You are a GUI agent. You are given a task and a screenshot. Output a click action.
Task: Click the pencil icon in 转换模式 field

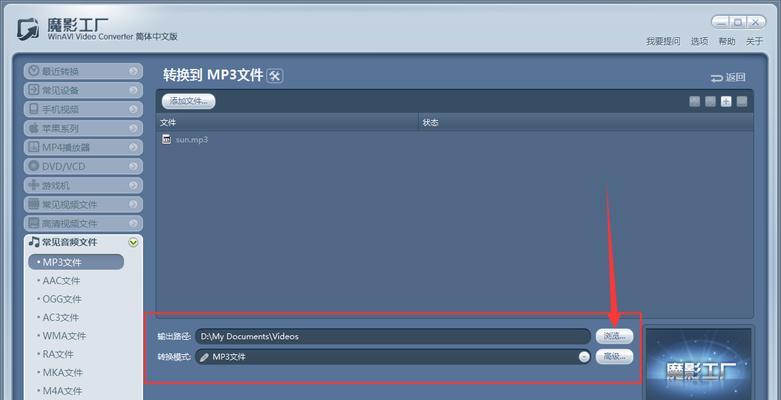click(x=204, y=357)
